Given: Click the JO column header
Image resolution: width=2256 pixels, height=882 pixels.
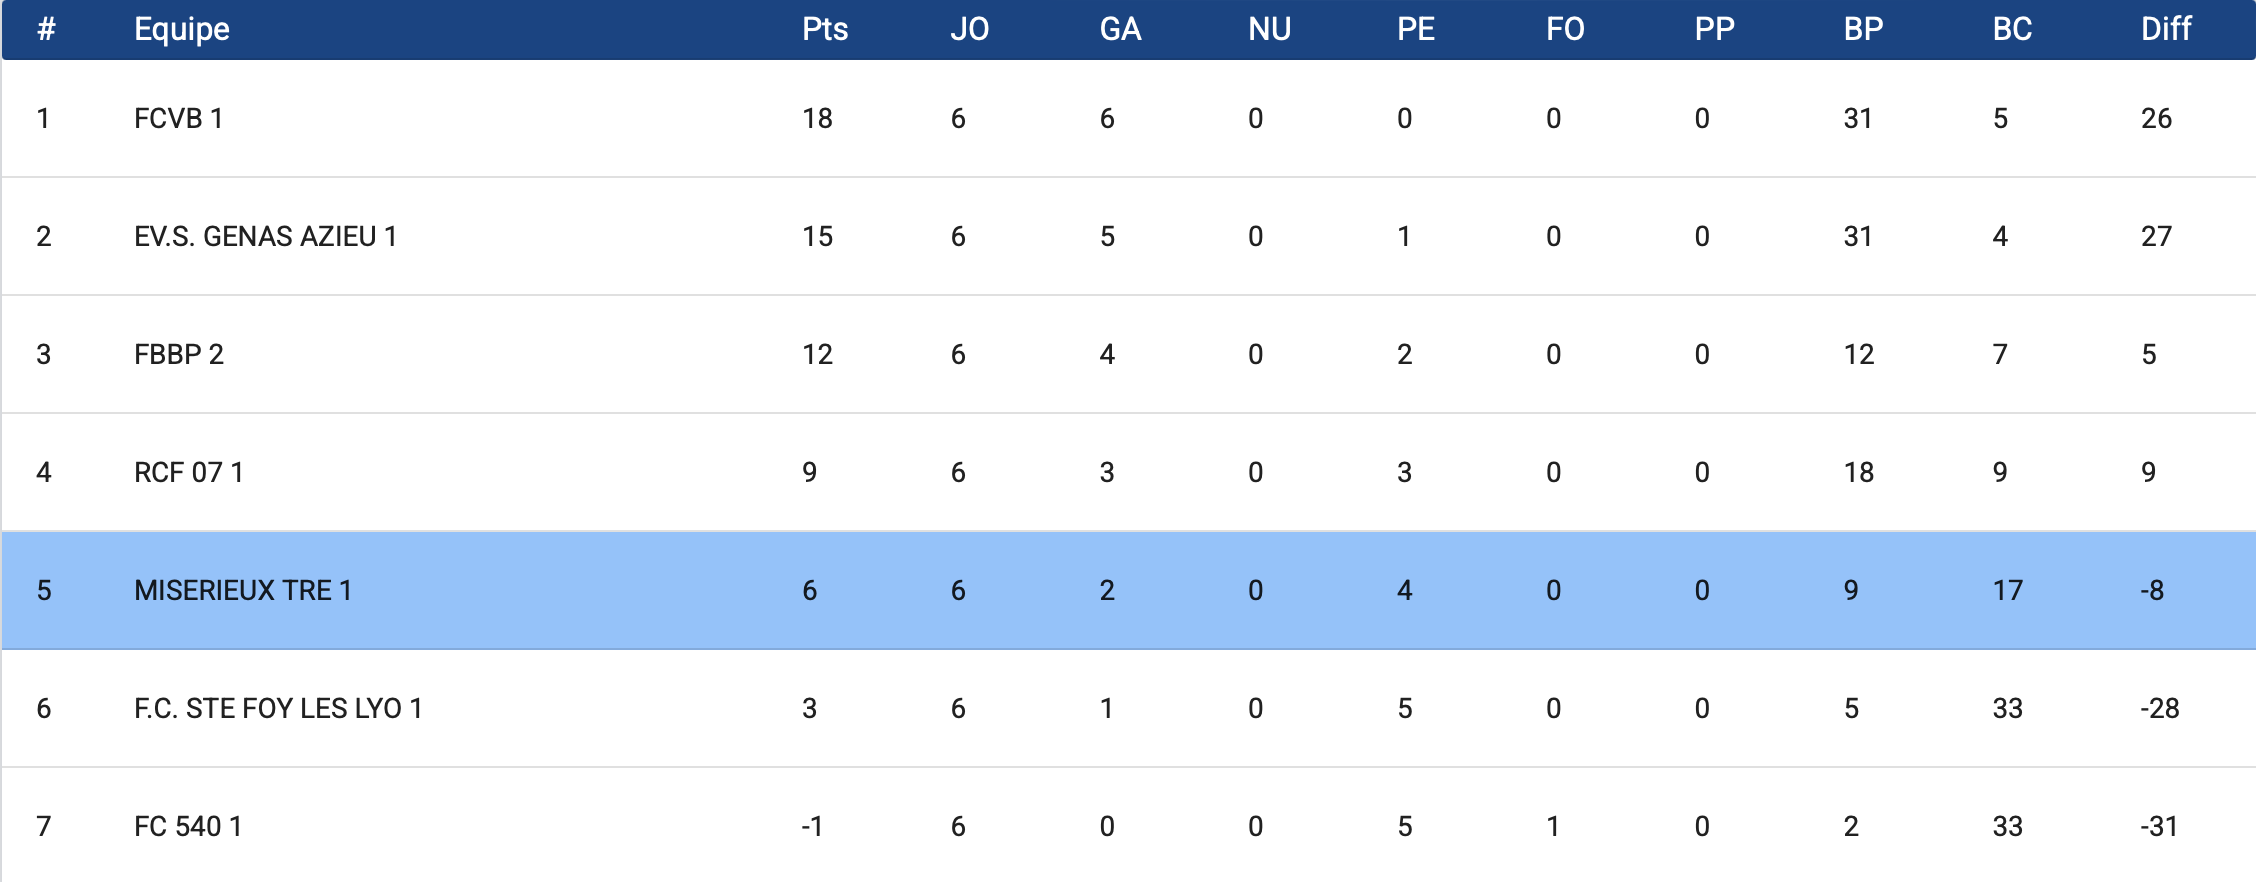Looking at the screenshot, I should (x=969, y=29).
